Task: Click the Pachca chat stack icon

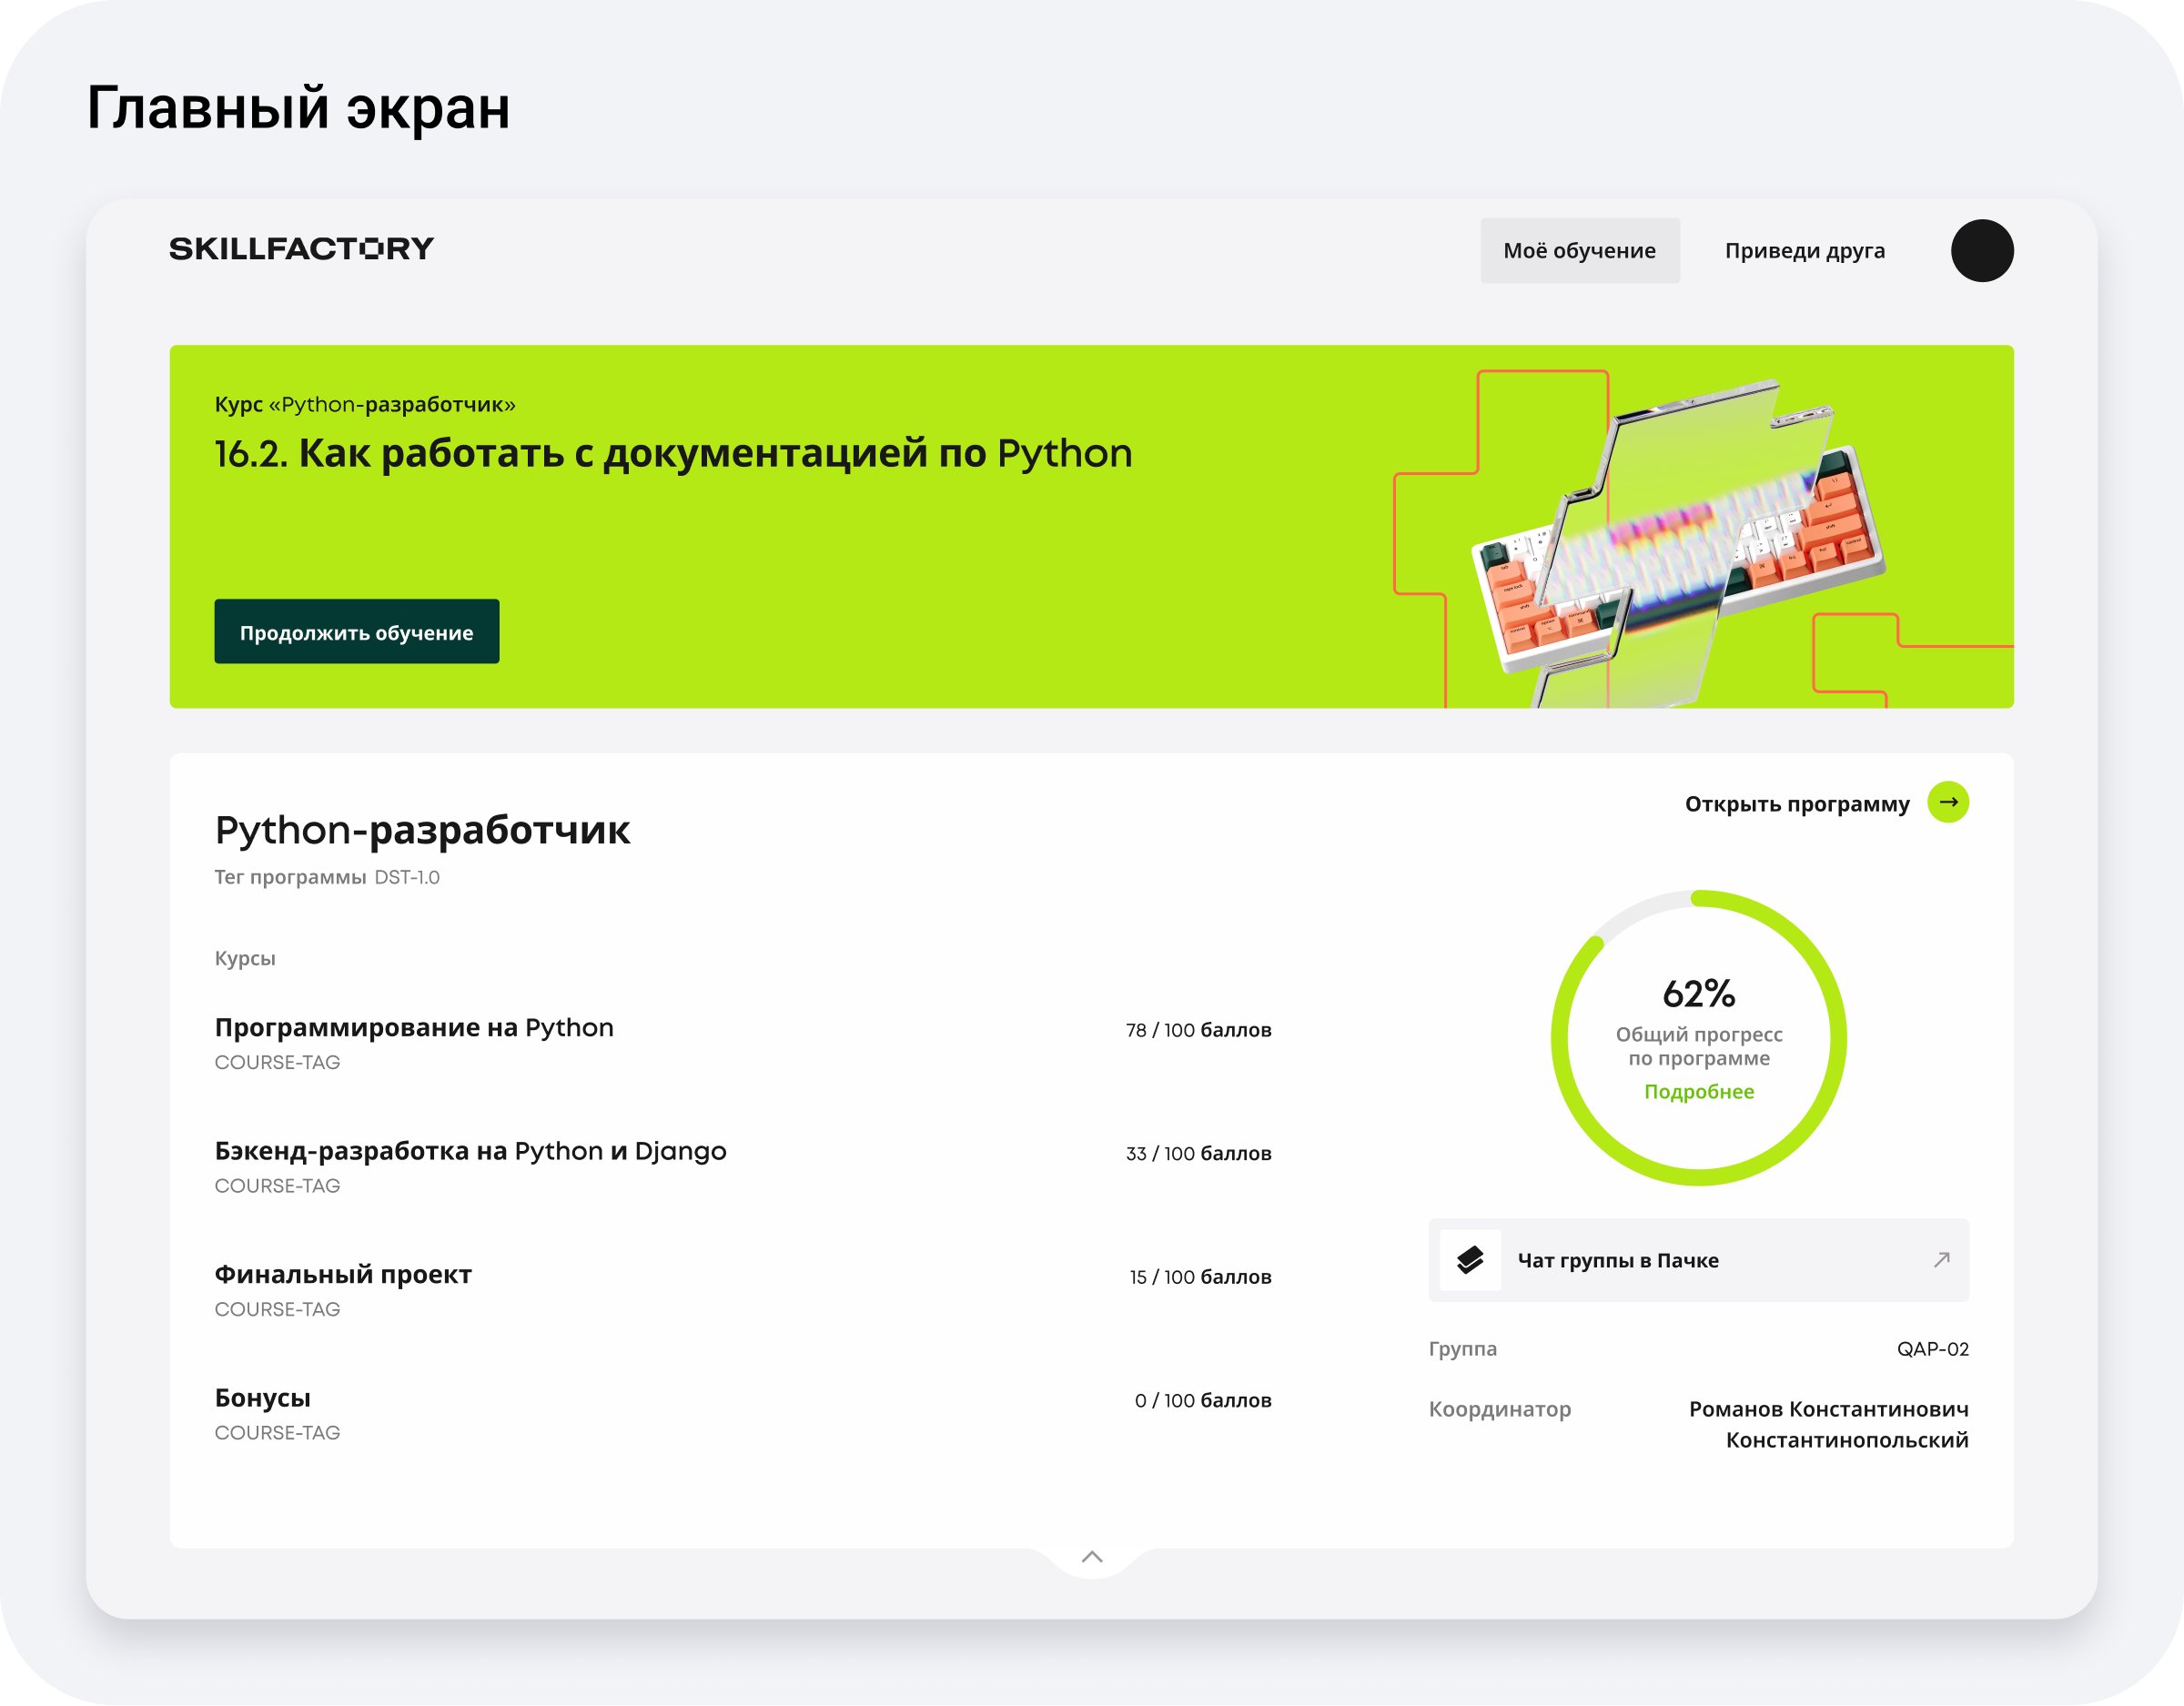Action: click(x=1470, y=1259)
